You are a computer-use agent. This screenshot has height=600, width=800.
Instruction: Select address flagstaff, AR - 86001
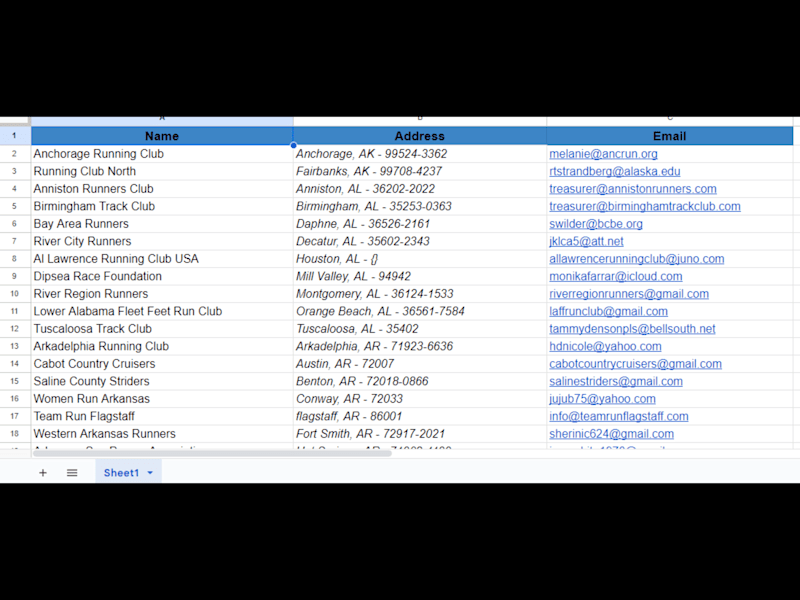click(x=419, y=416)
